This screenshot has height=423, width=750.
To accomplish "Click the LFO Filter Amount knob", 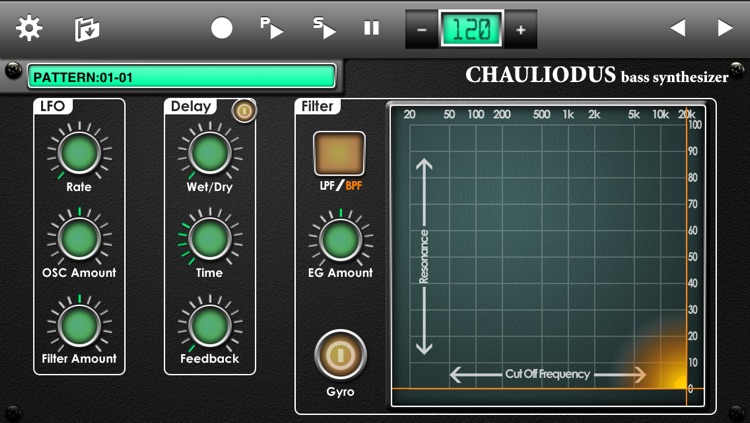I will (79, 325).
